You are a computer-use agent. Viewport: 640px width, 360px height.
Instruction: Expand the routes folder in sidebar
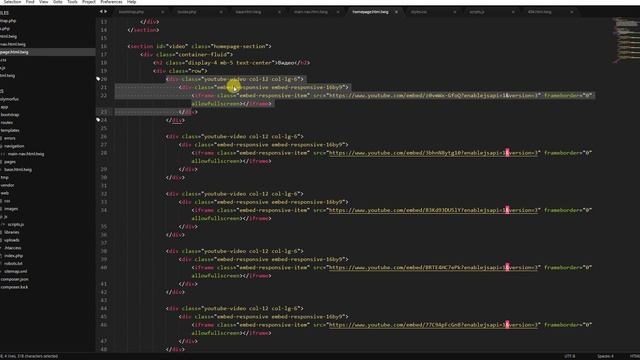(x=7, y=122)
